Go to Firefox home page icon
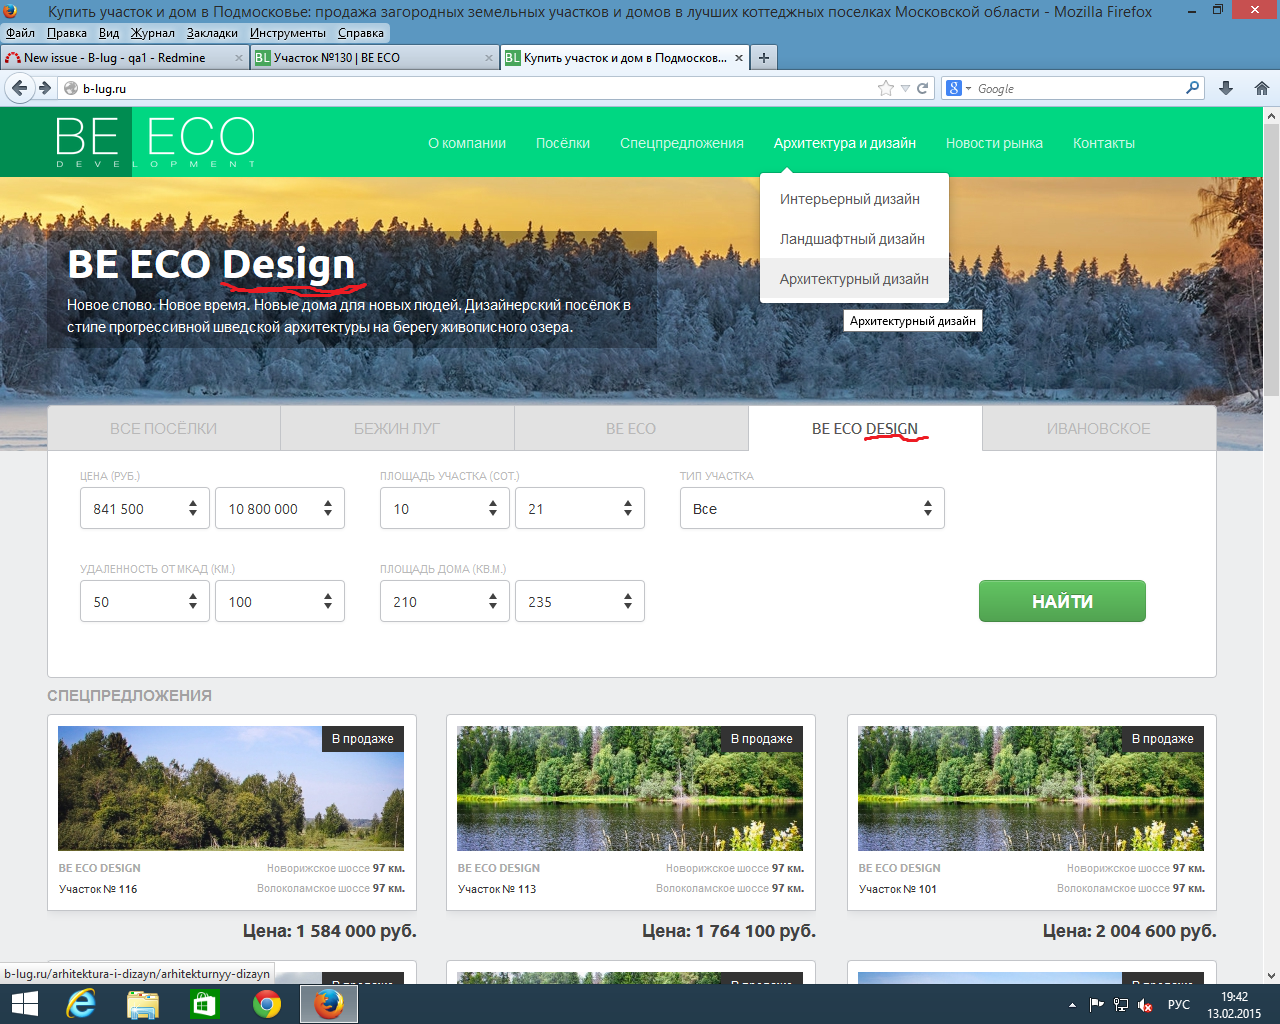1280x1024 pixels. point(1261,88)
